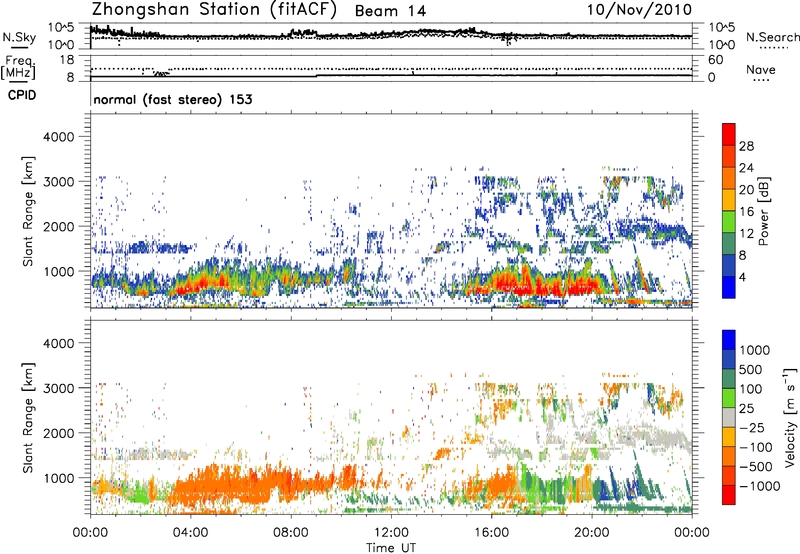Click the "08:00" time tick label
This screenshot has height=554, width=800.
pyautogui.click(x=290, y=533)
